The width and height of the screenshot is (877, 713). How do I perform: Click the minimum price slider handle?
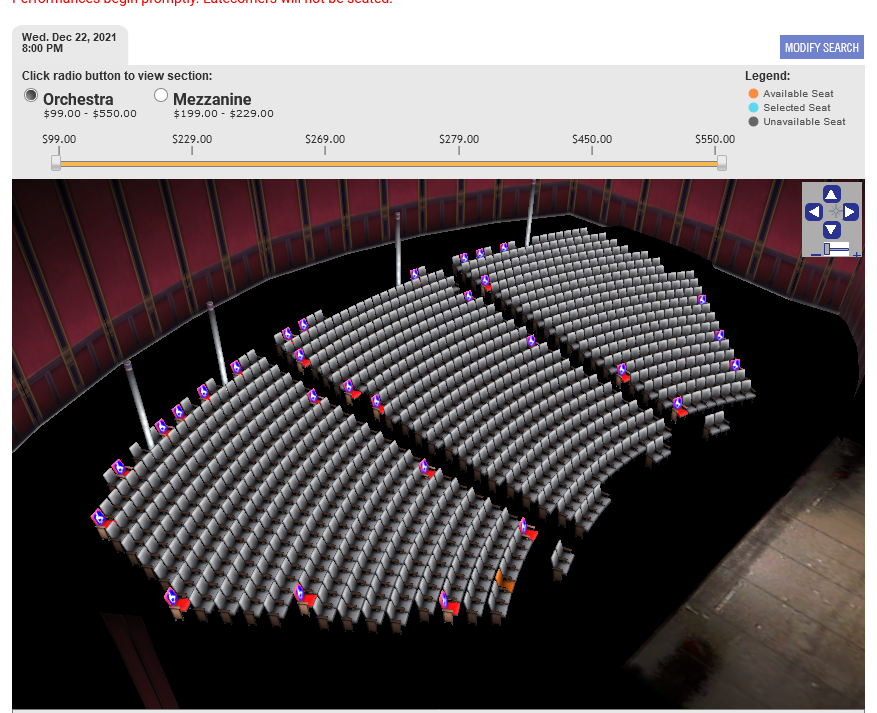click(x=56, y=162)
